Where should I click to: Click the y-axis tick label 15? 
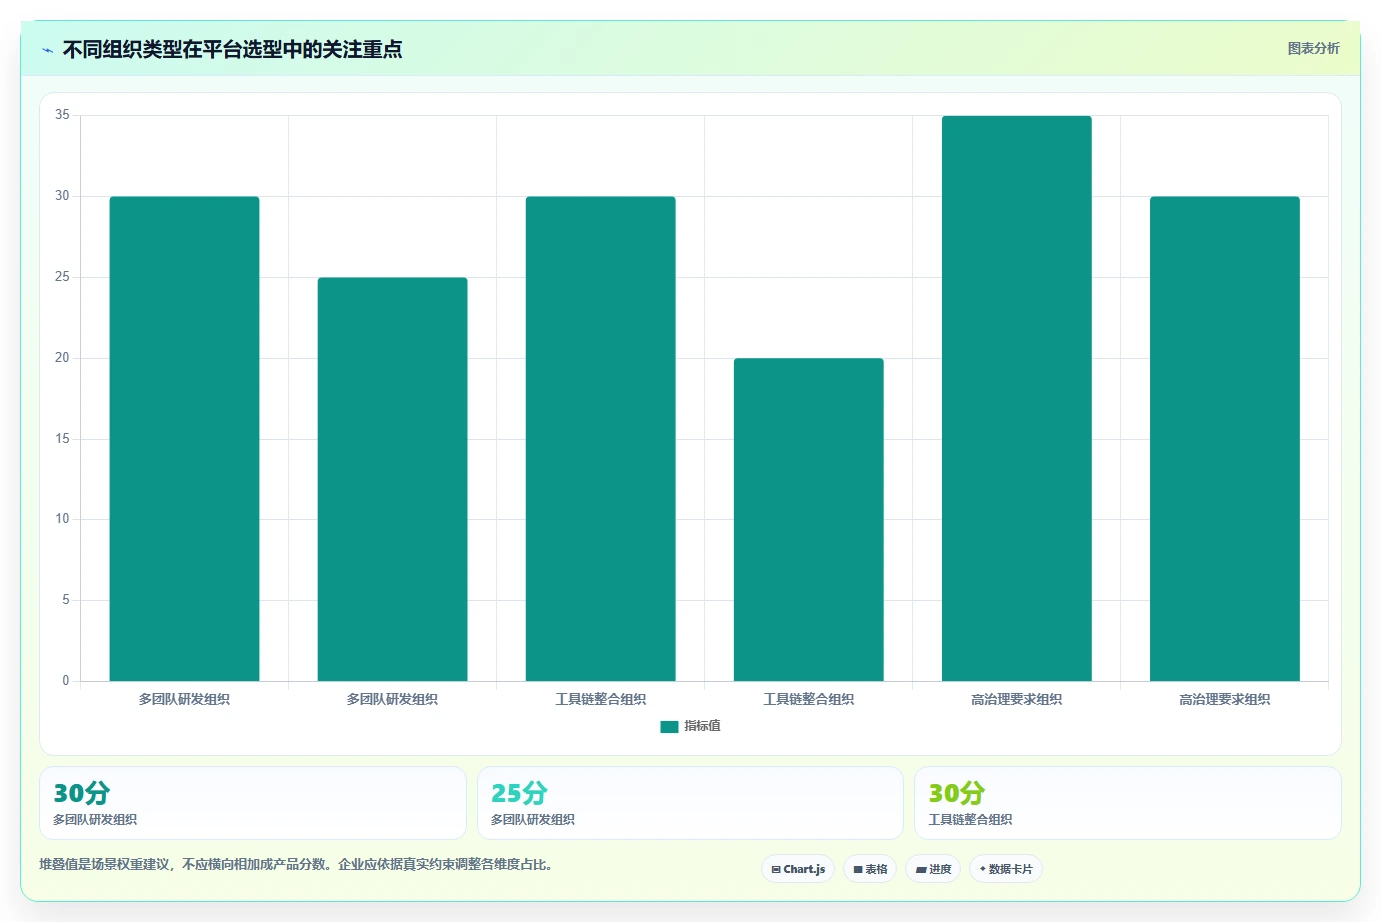(x=62, y=439)
